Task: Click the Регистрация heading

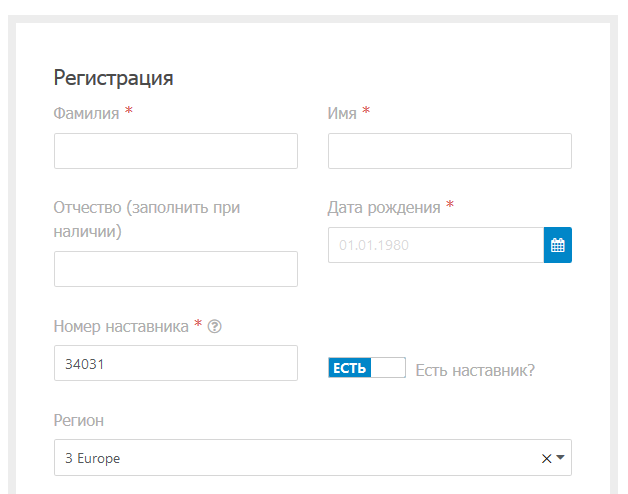Action: (x=113, y=78)
